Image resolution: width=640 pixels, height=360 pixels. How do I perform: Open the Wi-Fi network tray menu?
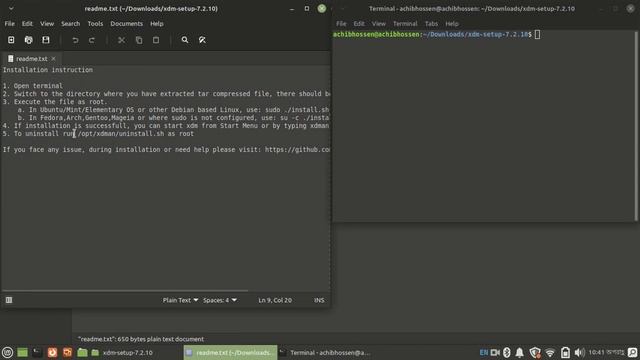point(550,352)
